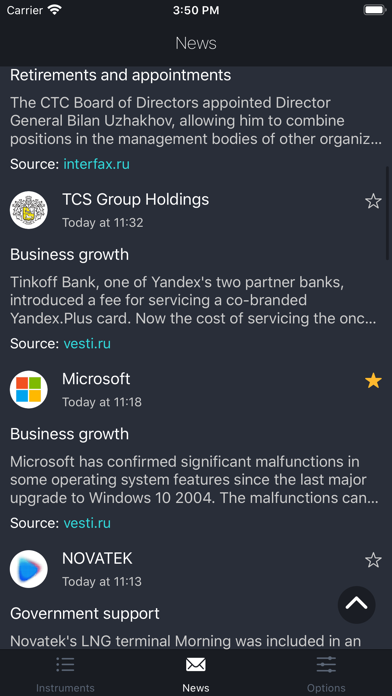The height and width of the screenshot is (696, 392).
Task: Switch to the Options tab
Action: coord(326,672)
